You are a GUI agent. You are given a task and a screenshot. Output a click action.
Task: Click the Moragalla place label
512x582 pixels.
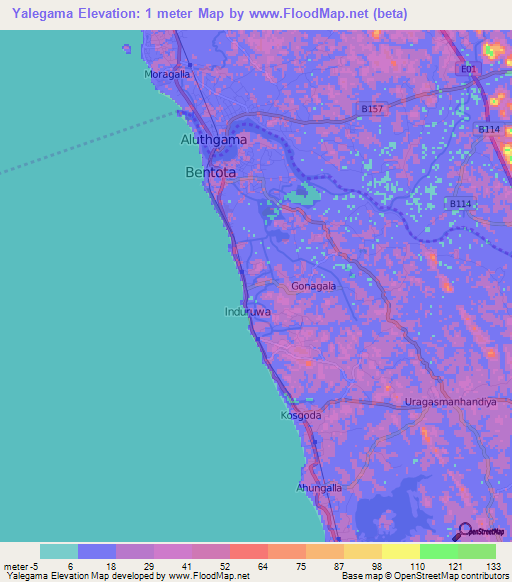pyautogui.click(x=167, y=74)
